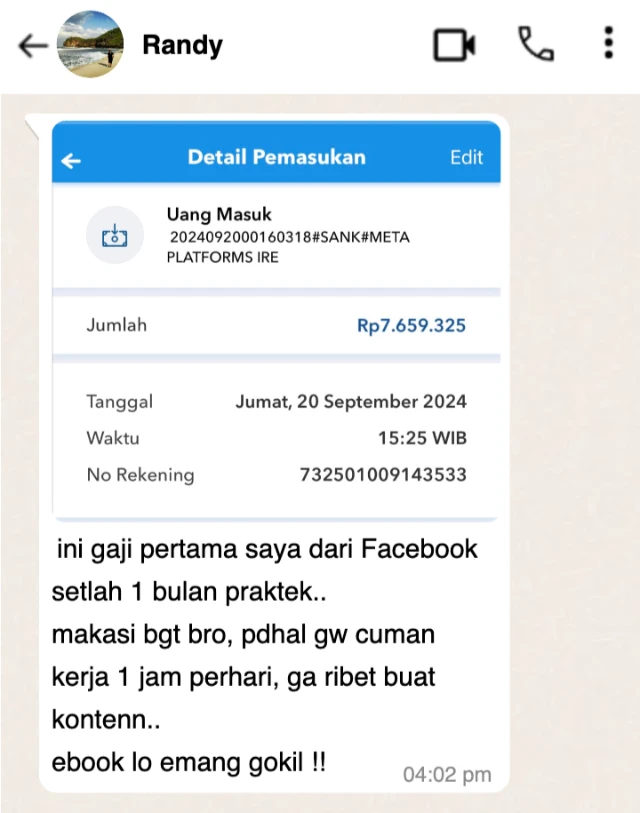Start a voice call with Randy

tap(536, 44)
